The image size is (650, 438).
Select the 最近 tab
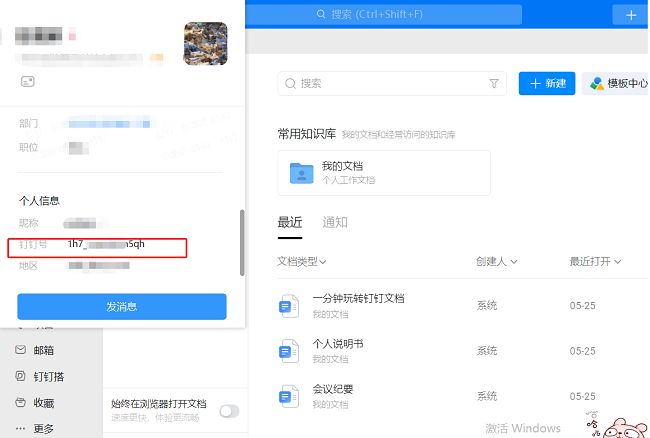pos(289,222)
